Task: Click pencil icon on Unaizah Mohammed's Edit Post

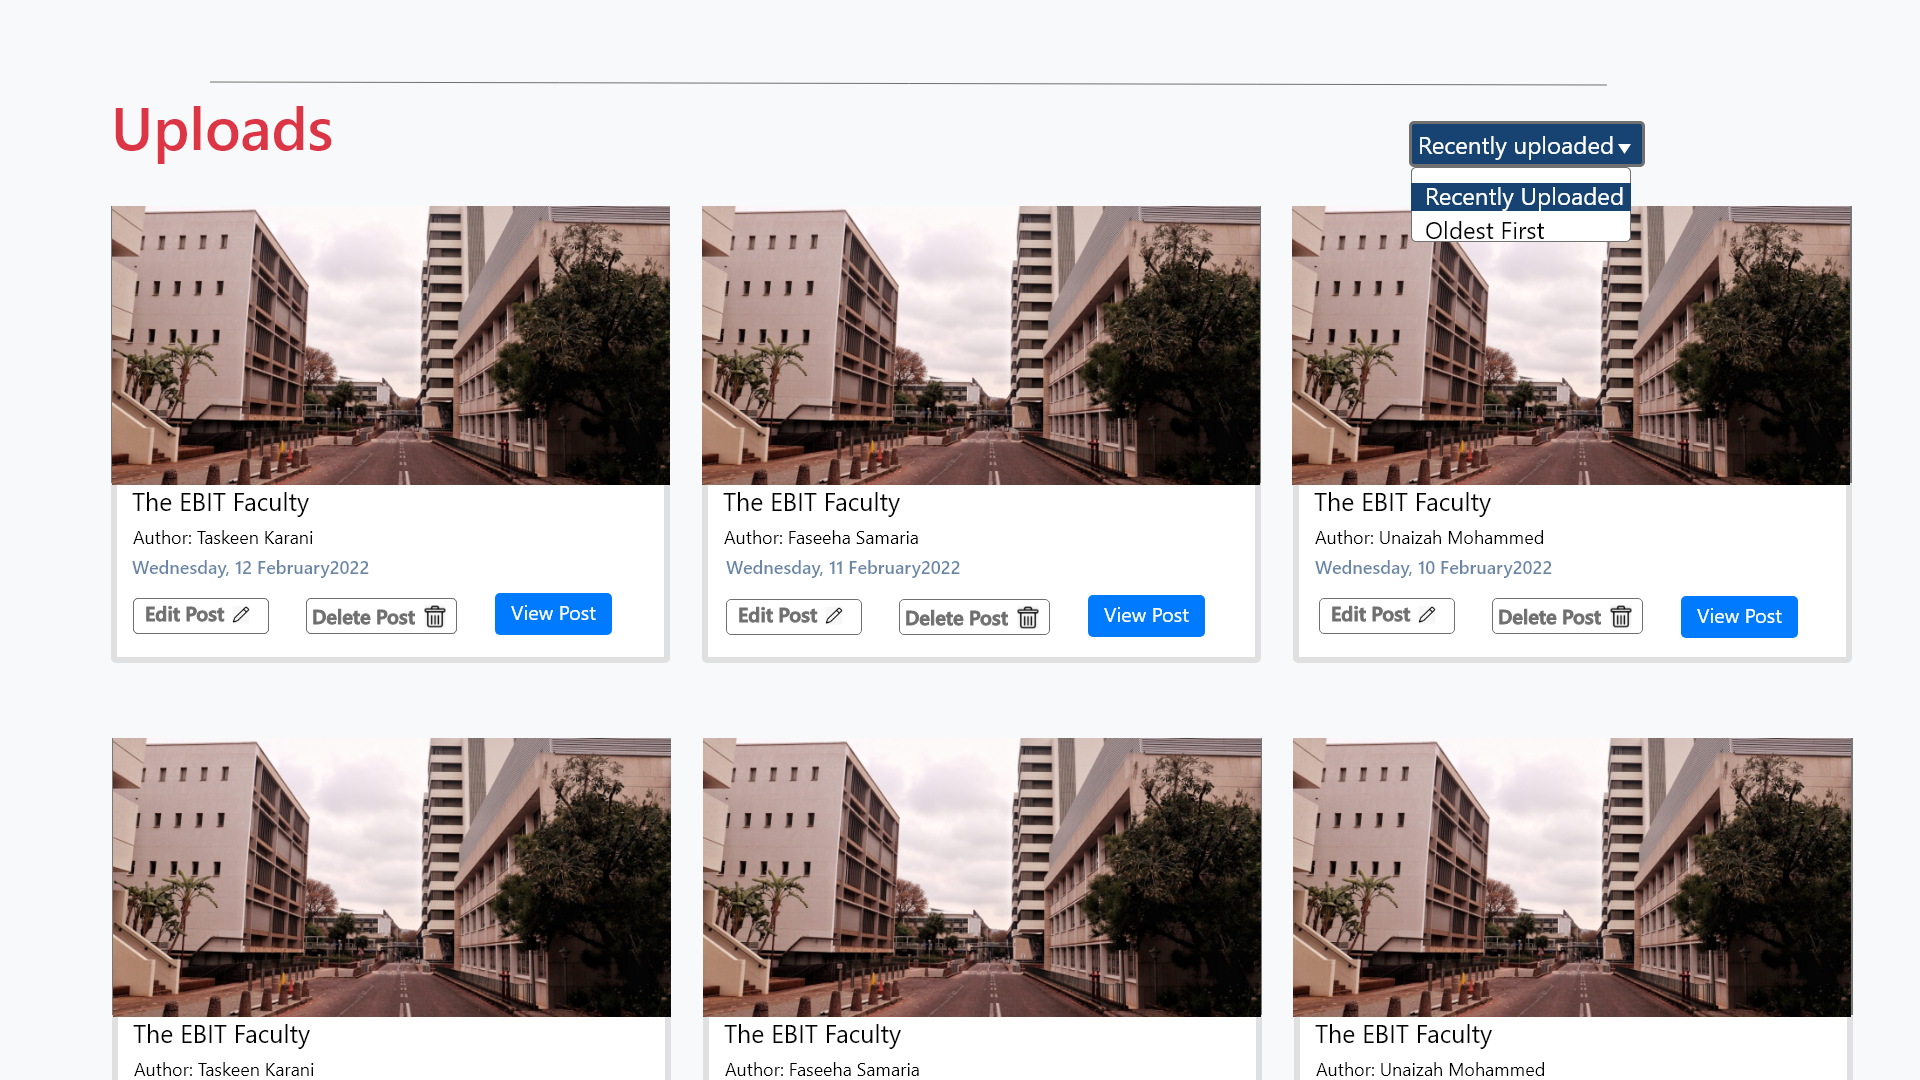Action: pos(1427,615)
